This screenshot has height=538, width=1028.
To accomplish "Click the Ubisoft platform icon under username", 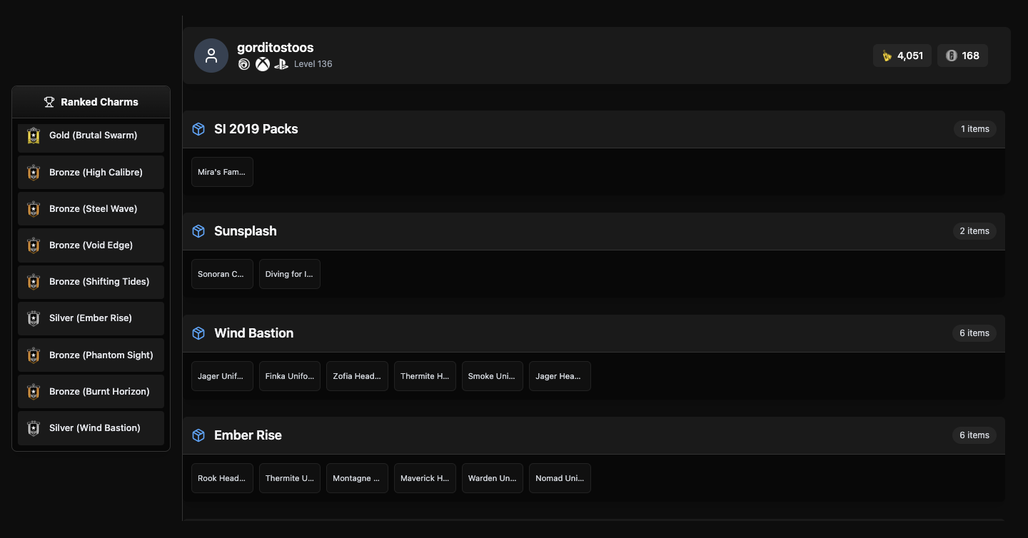I will 244,64.
